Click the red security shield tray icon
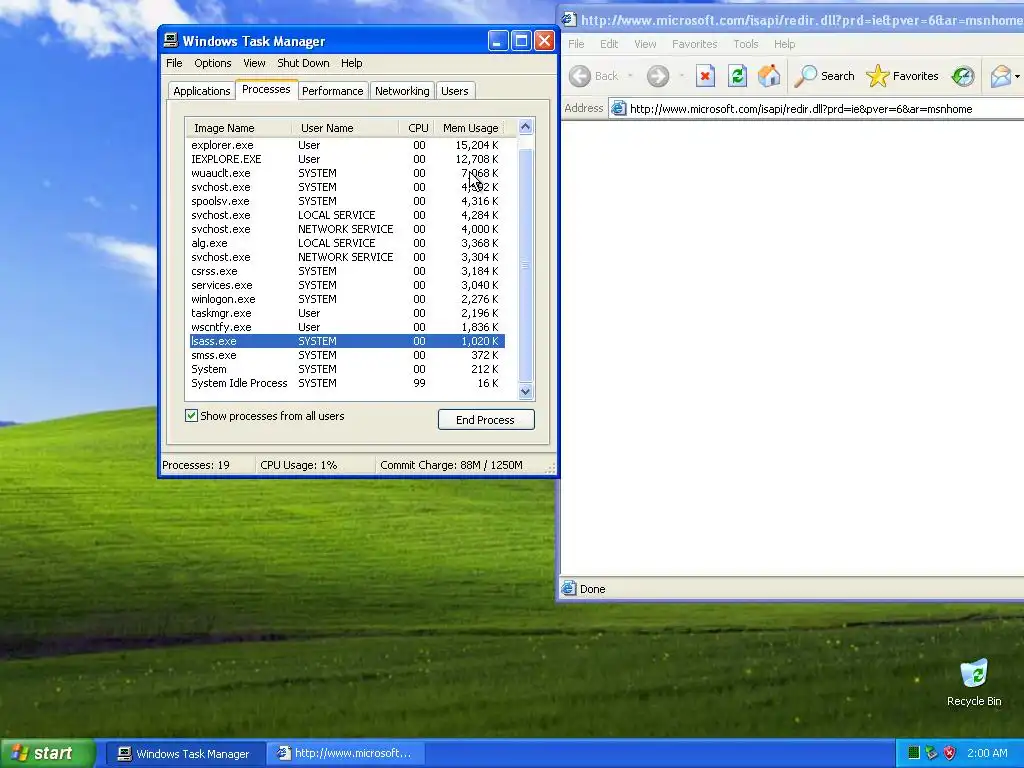1024x768 pixels. 950,753
